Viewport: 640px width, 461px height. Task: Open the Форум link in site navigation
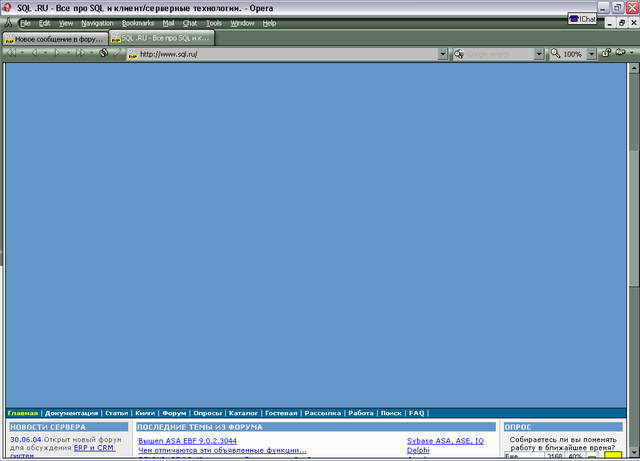pyautogui.click(x=174, y=413)
